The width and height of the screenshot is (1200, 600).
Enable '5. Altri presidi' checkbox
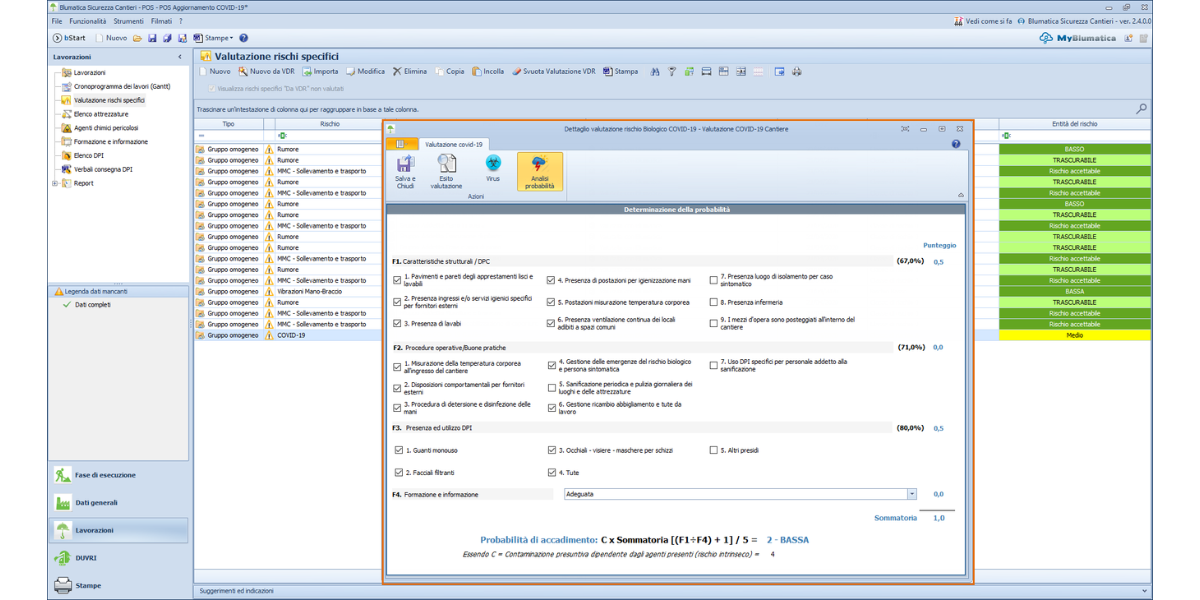tap(713, 450)
